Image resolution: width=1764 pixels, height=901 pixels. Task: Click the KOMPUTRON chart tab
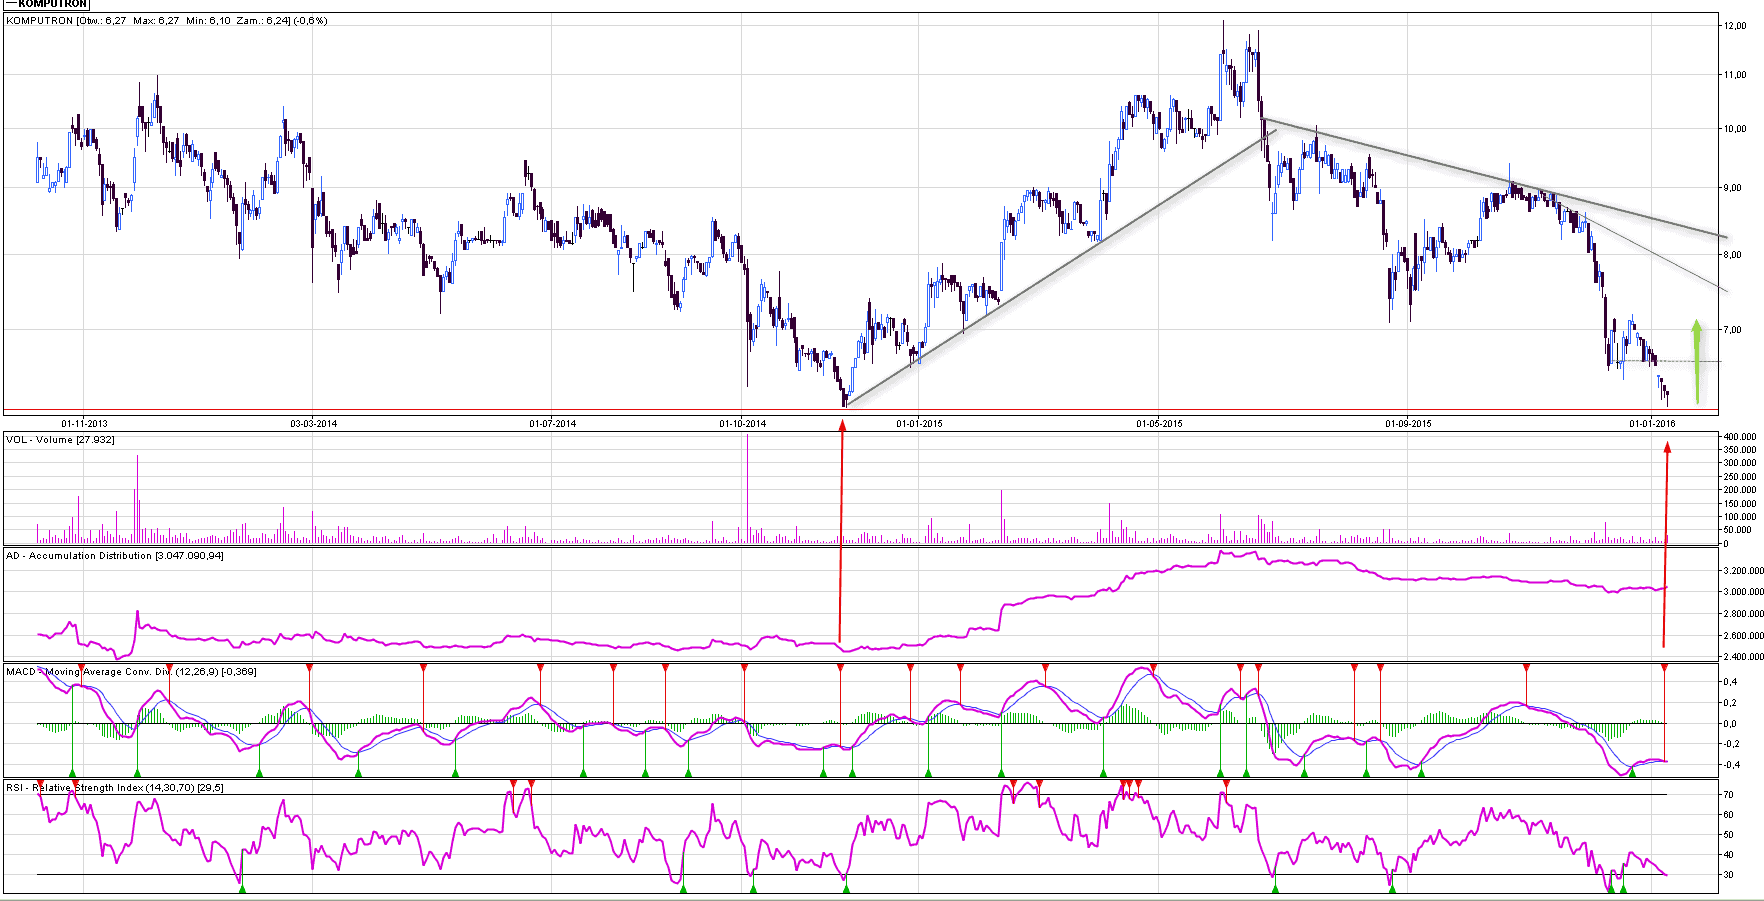(52, 4)
